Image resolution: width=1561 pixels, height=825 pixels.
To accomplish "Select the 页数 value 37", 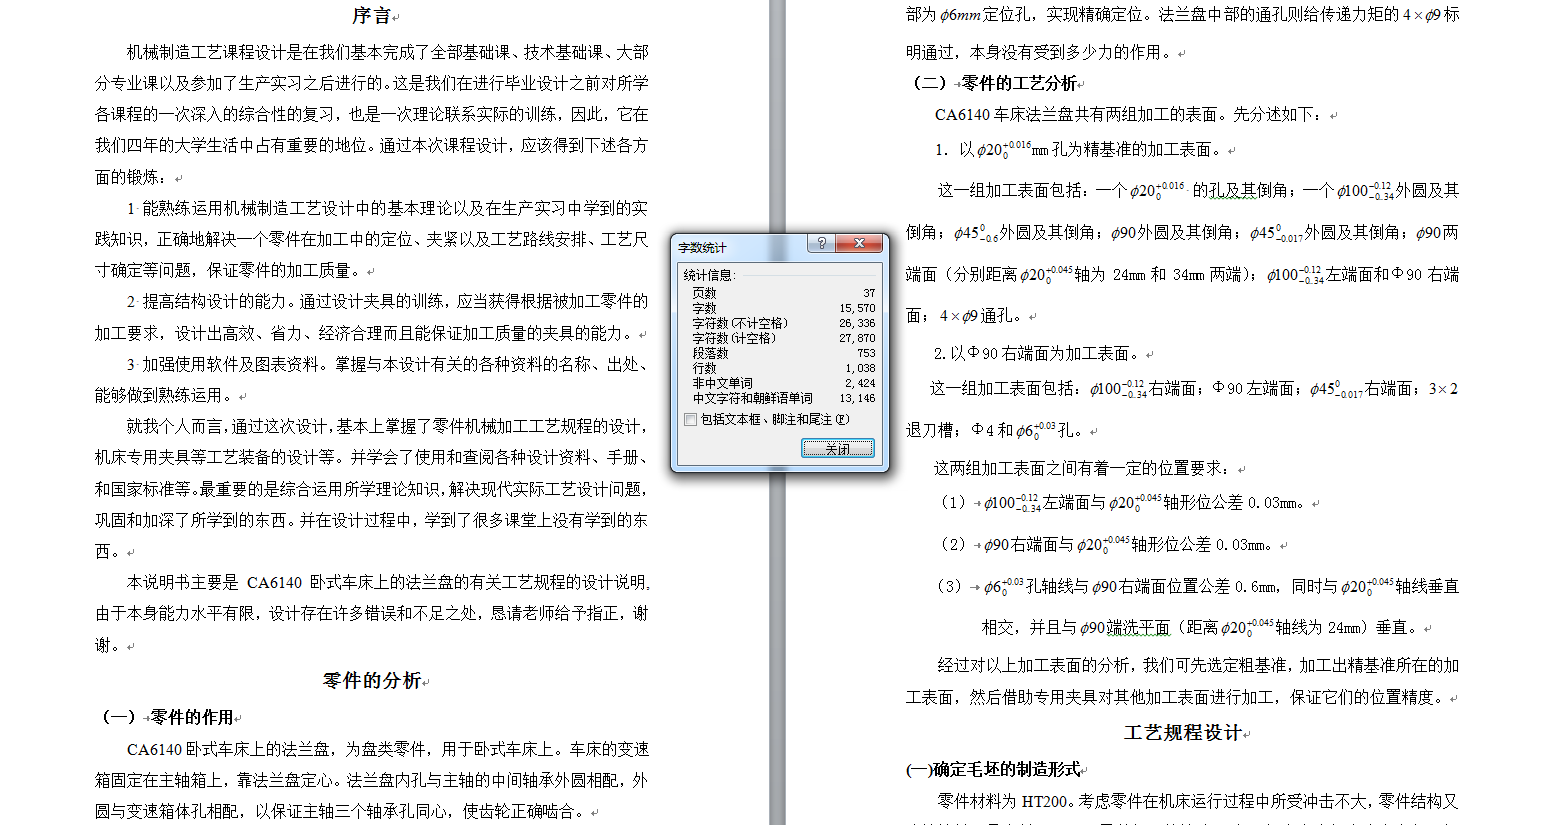I will point(869,293).
